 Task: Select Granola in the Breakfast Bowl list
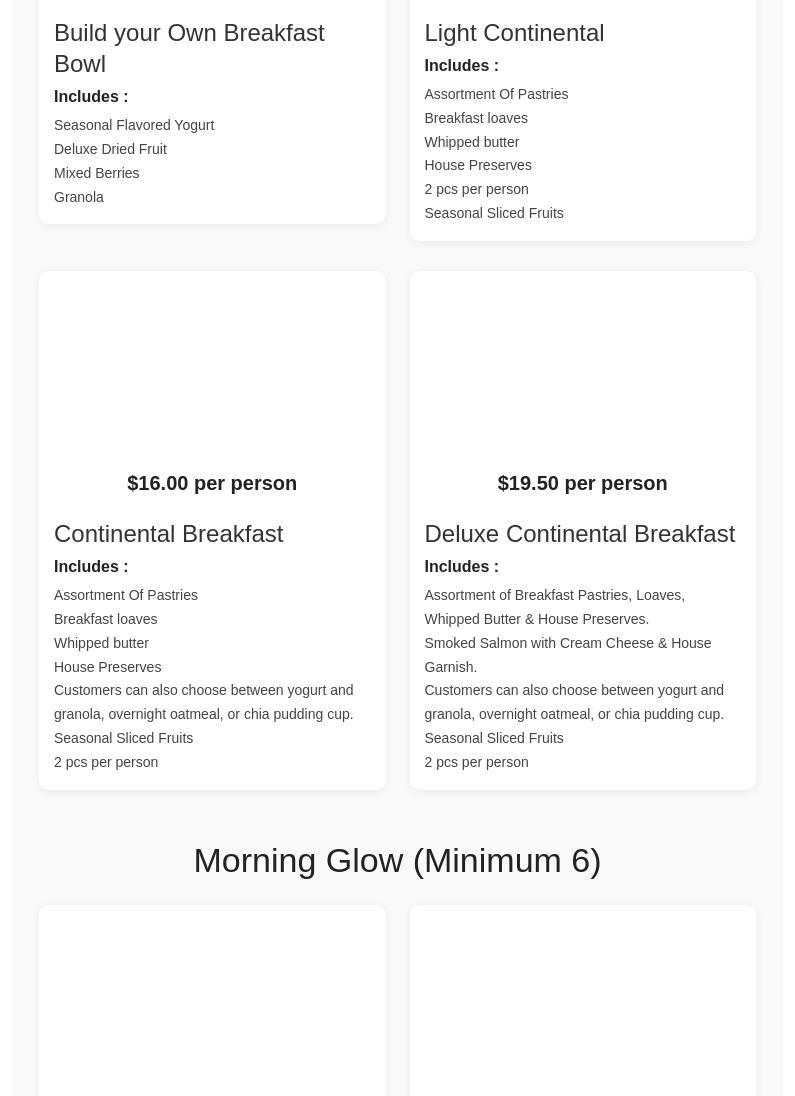coord(79,197)
